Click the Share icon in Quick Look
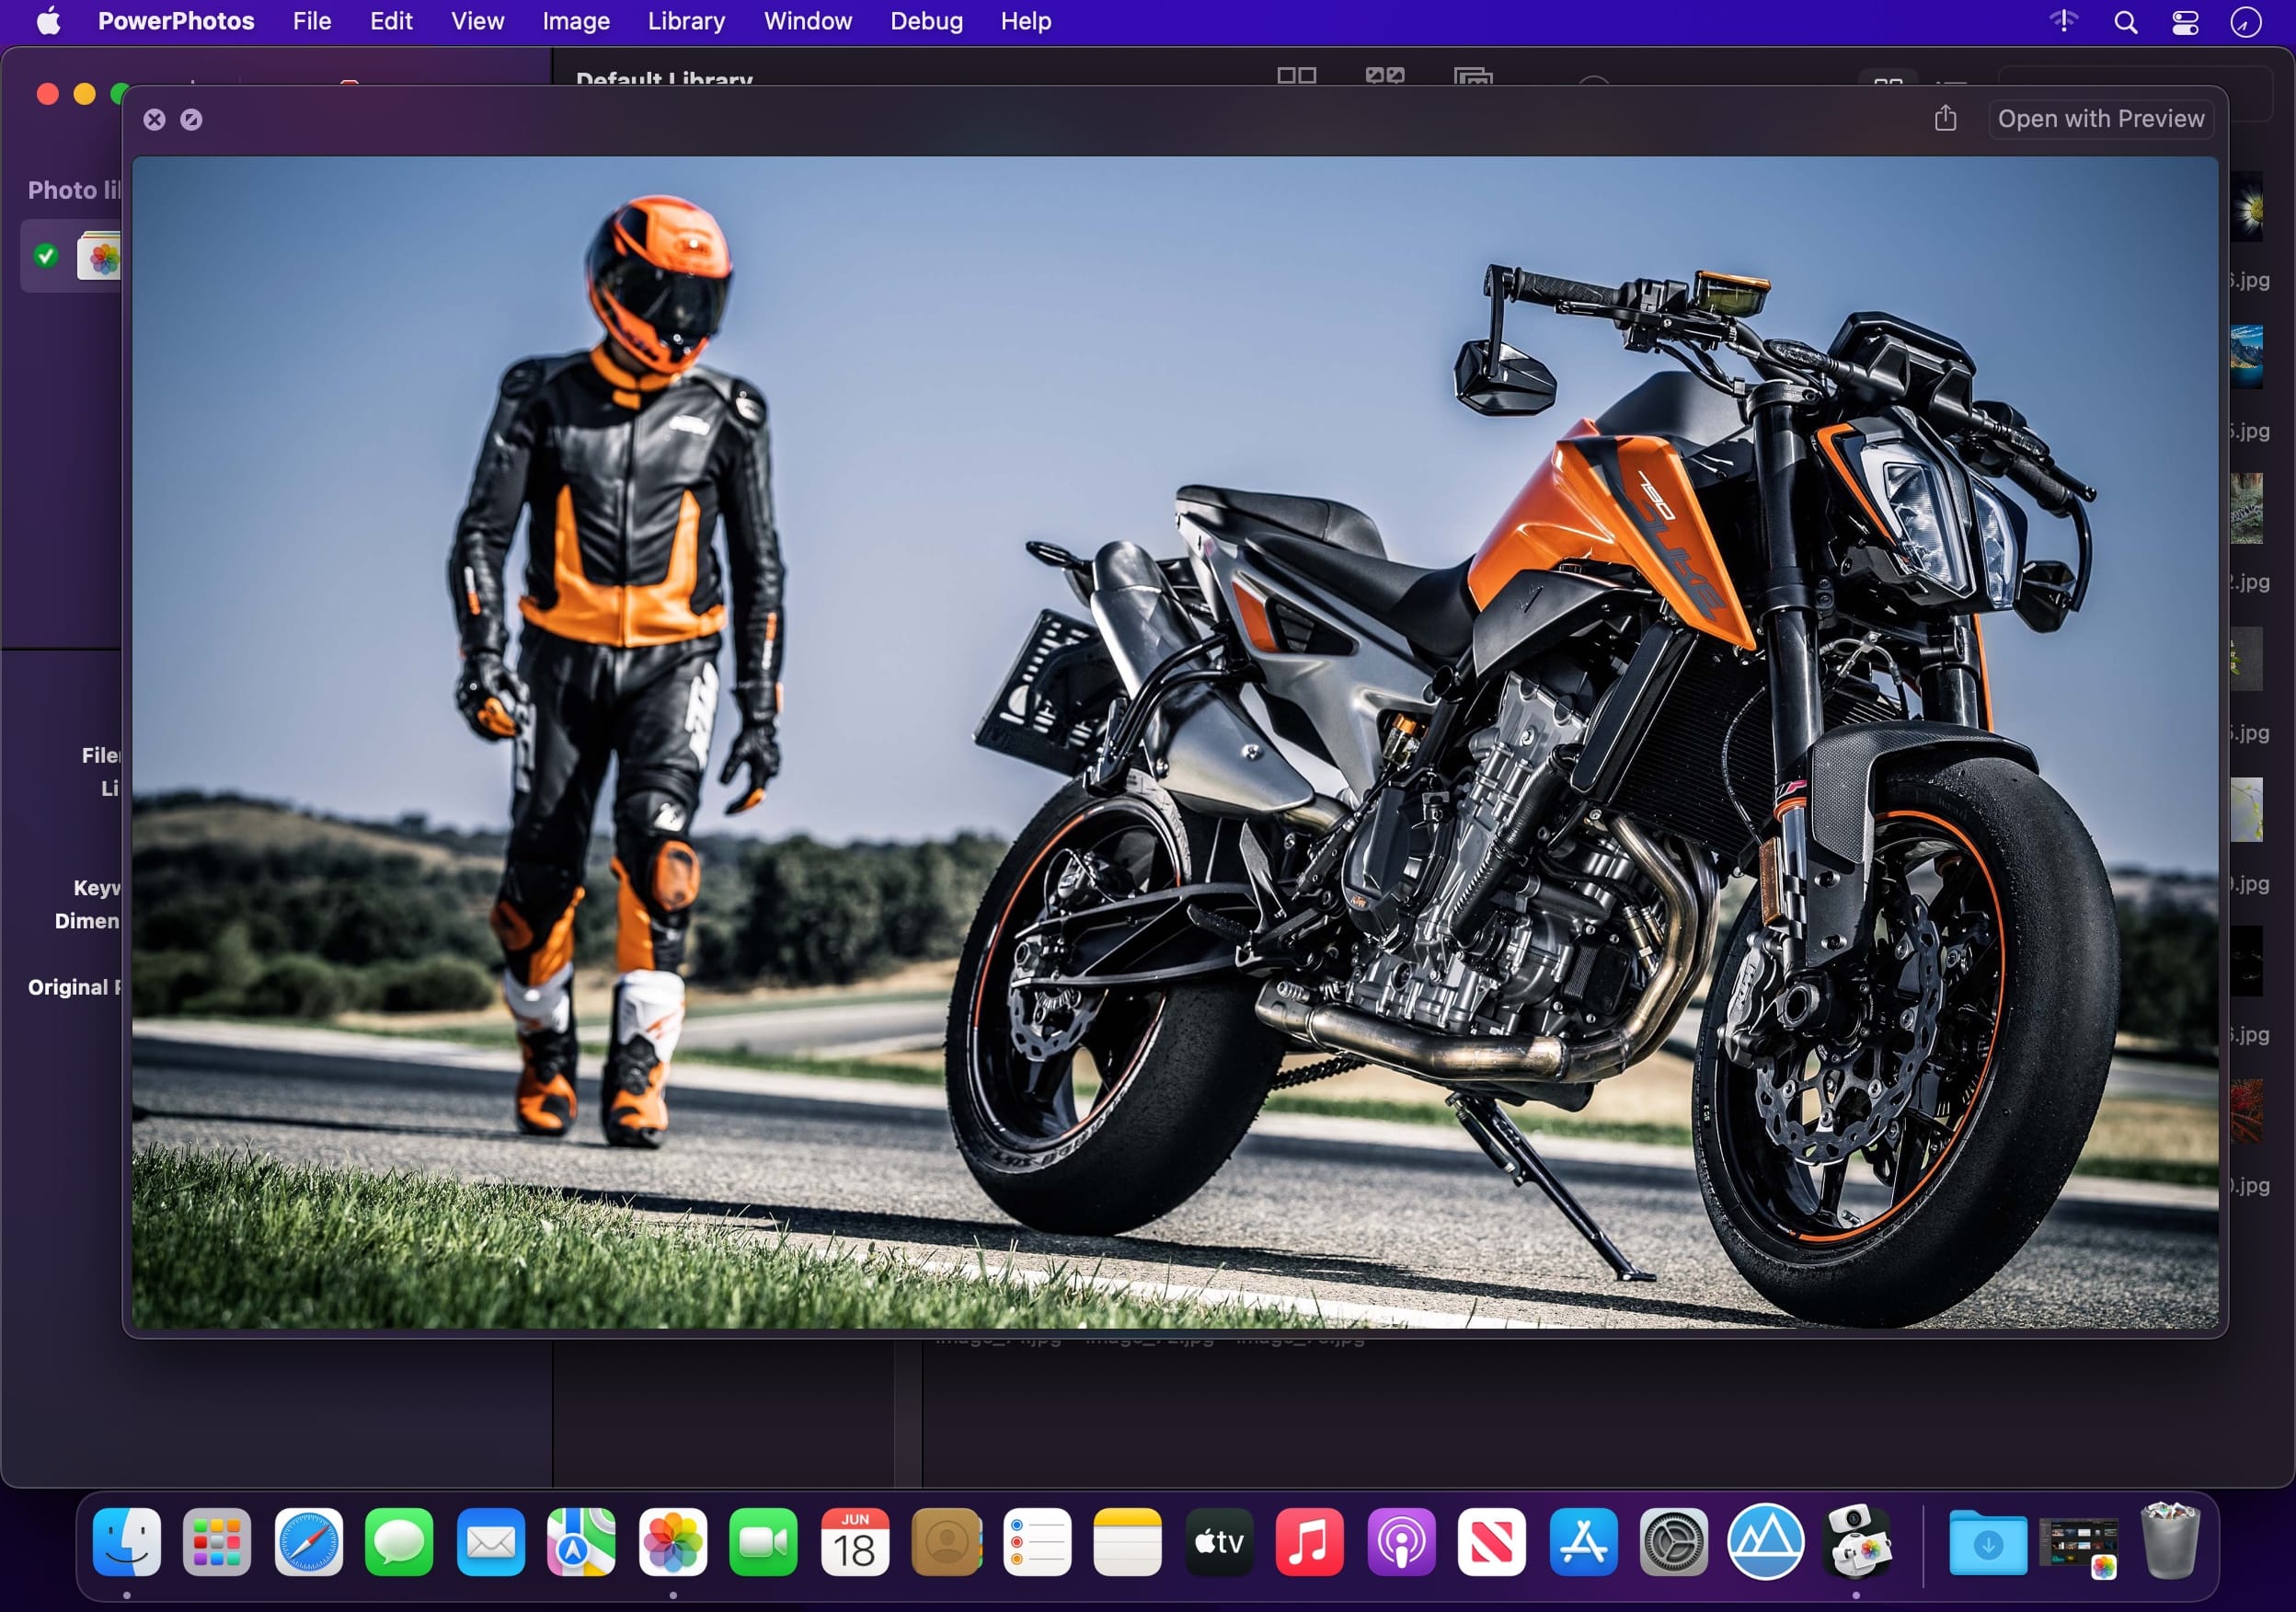This screenshot has width=2296, height=1612. coord(1945,119)
